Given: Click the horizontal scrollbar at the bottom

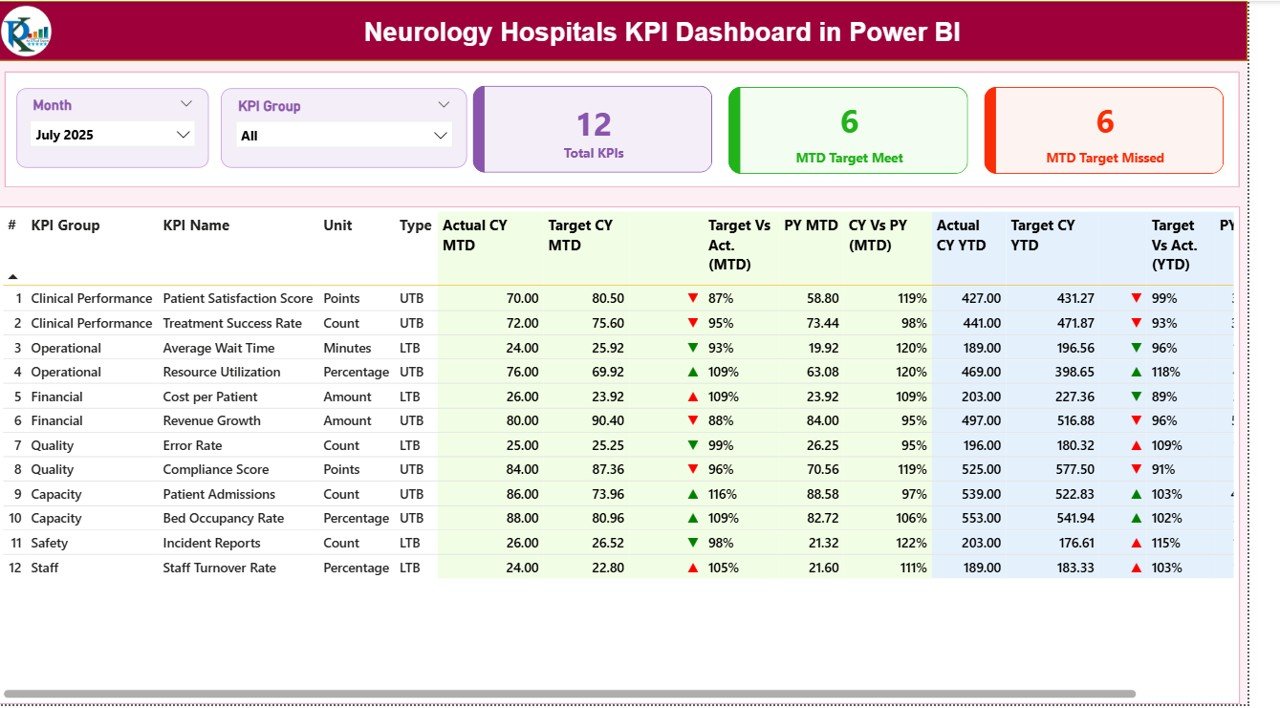Looking at the screenshot, I should click(x=570, y=693).
